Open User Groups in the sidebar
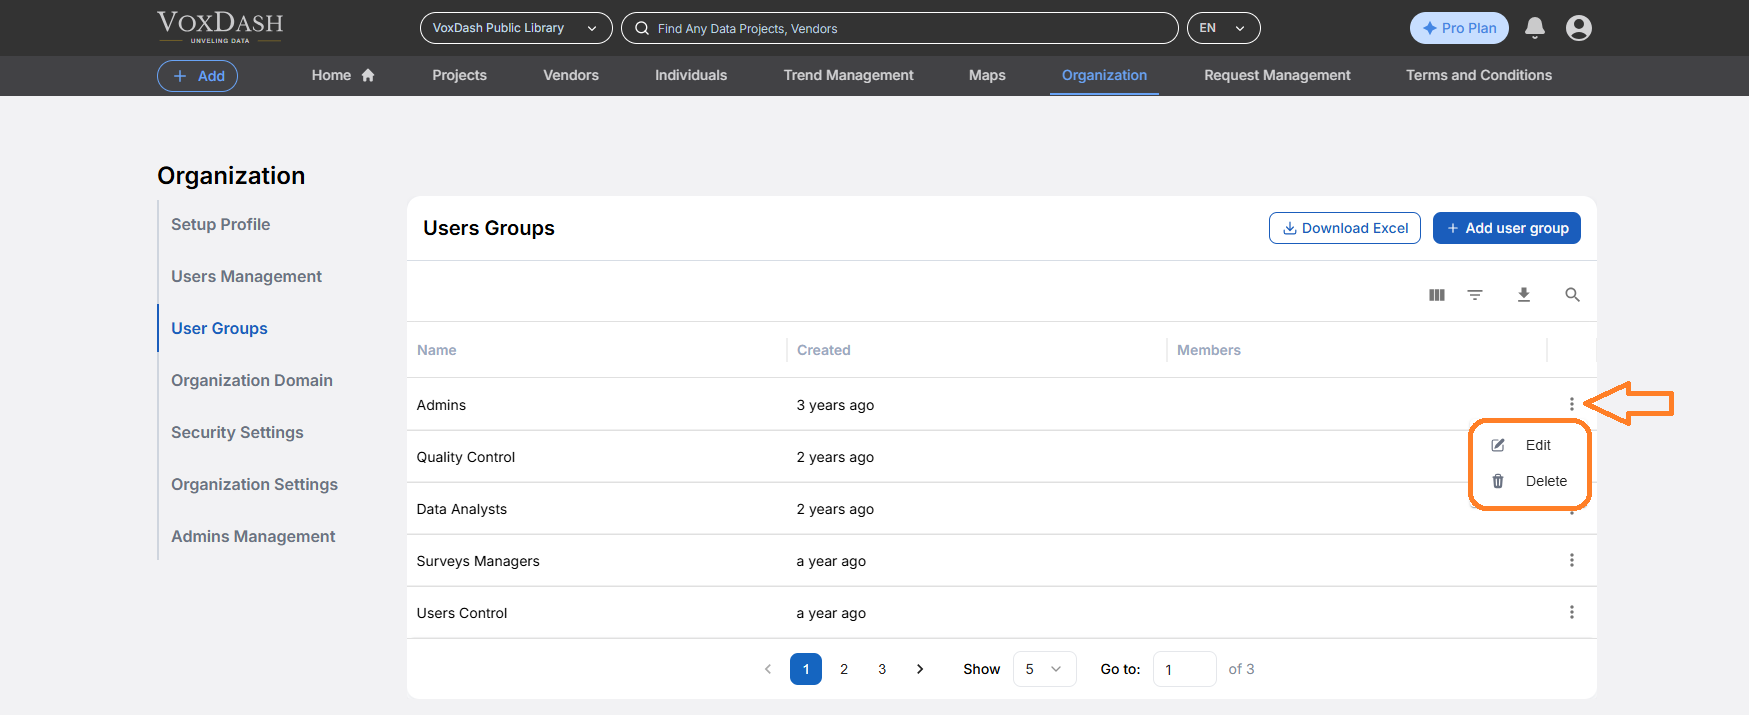The image size is (1749, 715). [x=219, y=328]
